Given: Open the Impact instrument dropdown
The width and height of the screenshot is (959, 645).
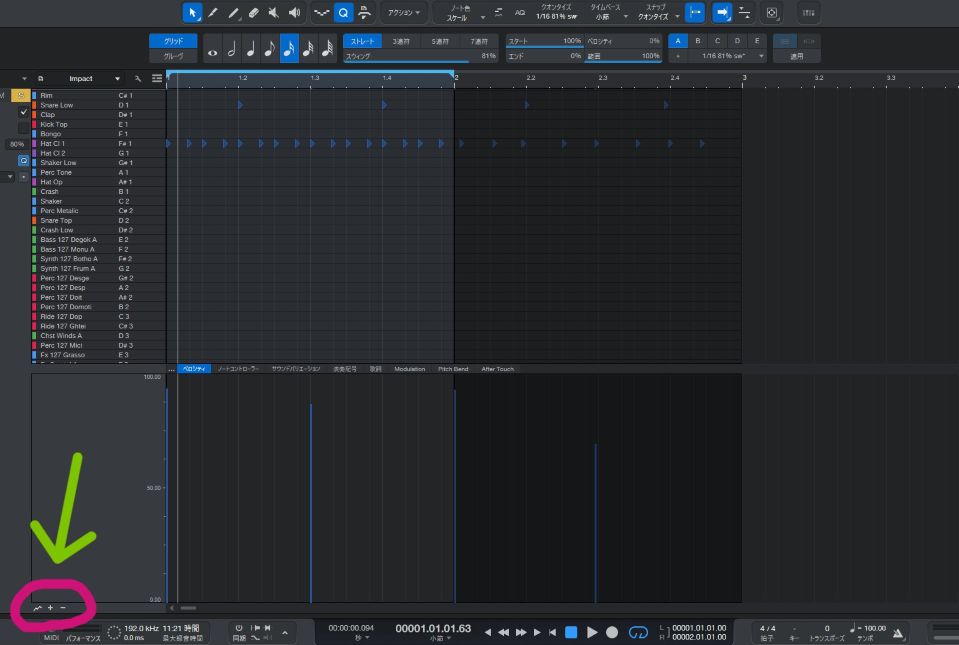Looking at the screenshot, I should click(x=118, y=78).
